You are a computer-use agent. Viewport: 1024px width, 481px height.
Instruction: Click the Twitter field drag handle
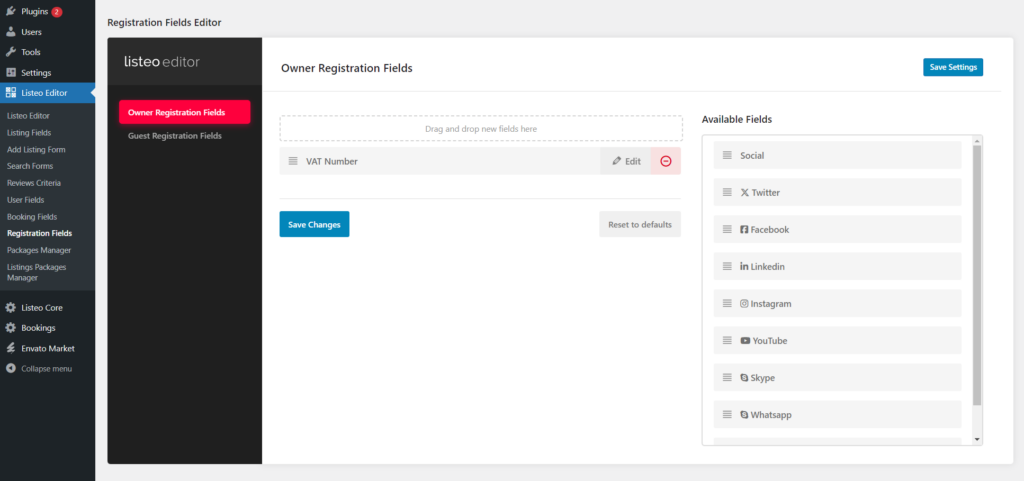[x=728, y=193]
